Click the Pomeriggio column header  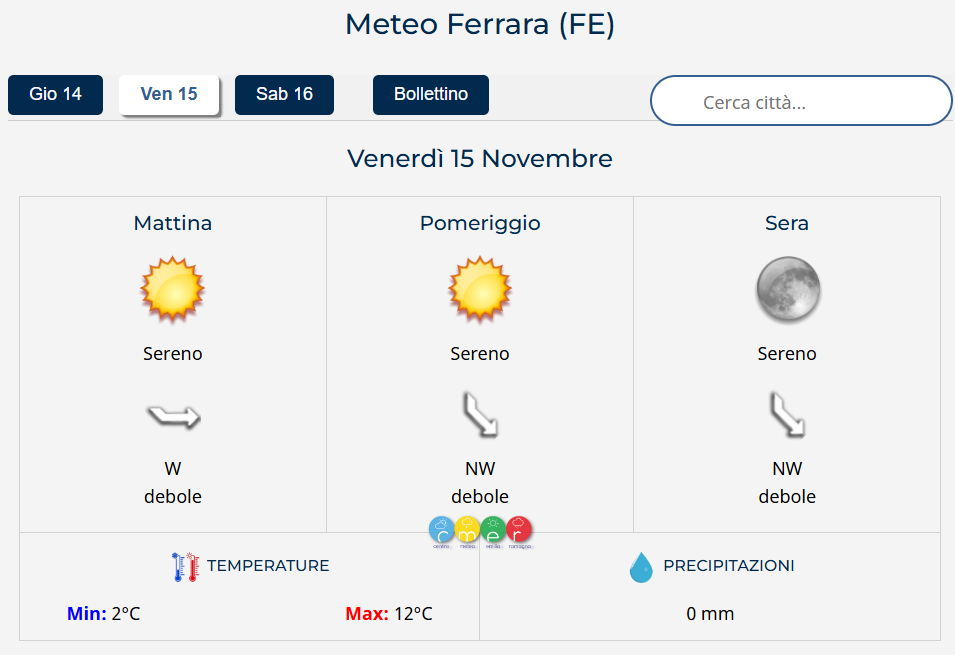click(480, 223)
